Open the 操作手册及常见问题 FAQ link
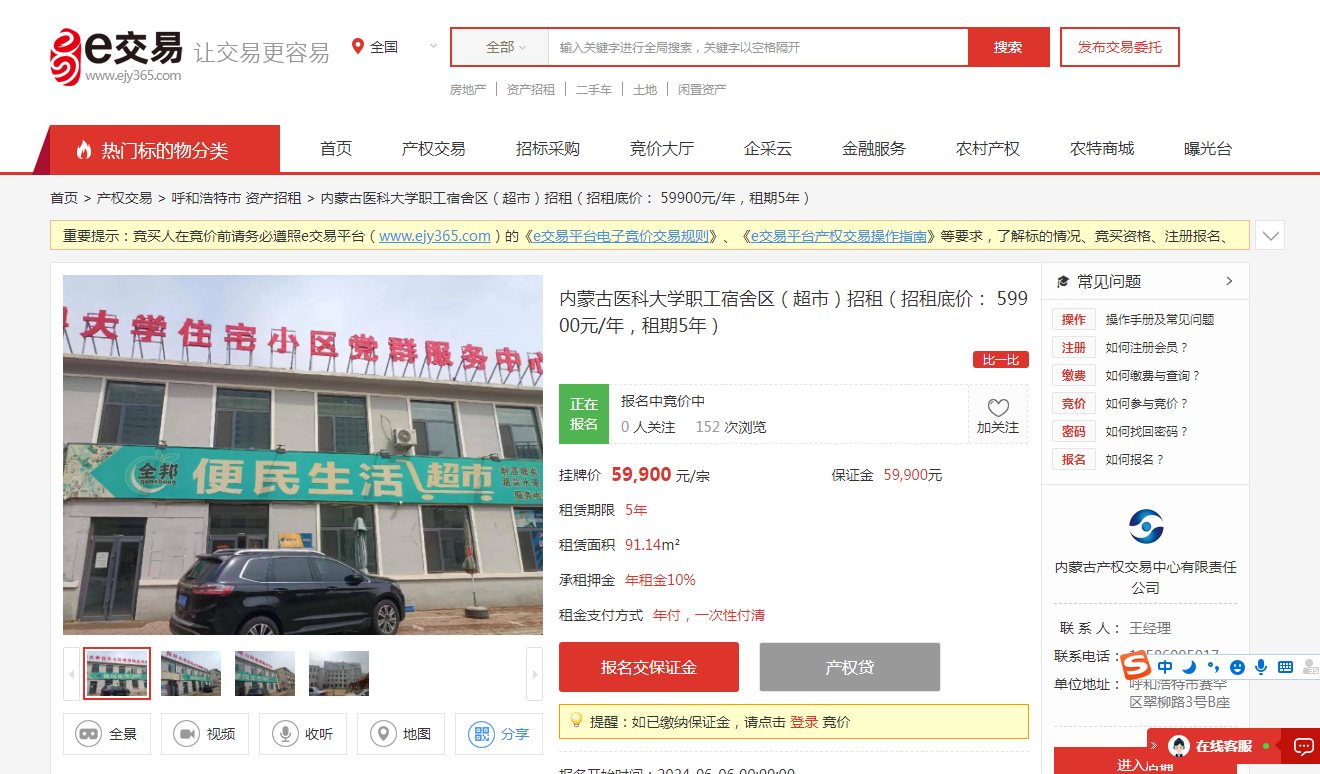Viewport: 1320px width, 774px height. (x=1160, y=320)
